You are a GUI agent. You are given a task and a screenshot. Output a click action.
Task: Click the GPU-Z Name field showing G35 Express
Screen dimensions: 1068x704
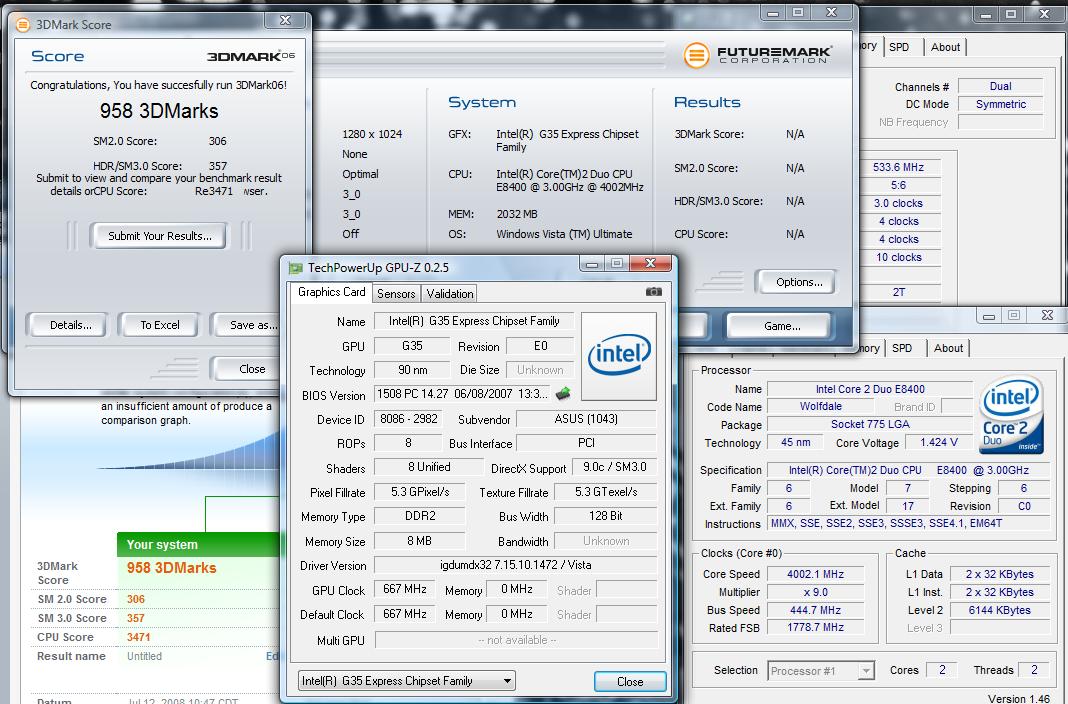[474, 321]
